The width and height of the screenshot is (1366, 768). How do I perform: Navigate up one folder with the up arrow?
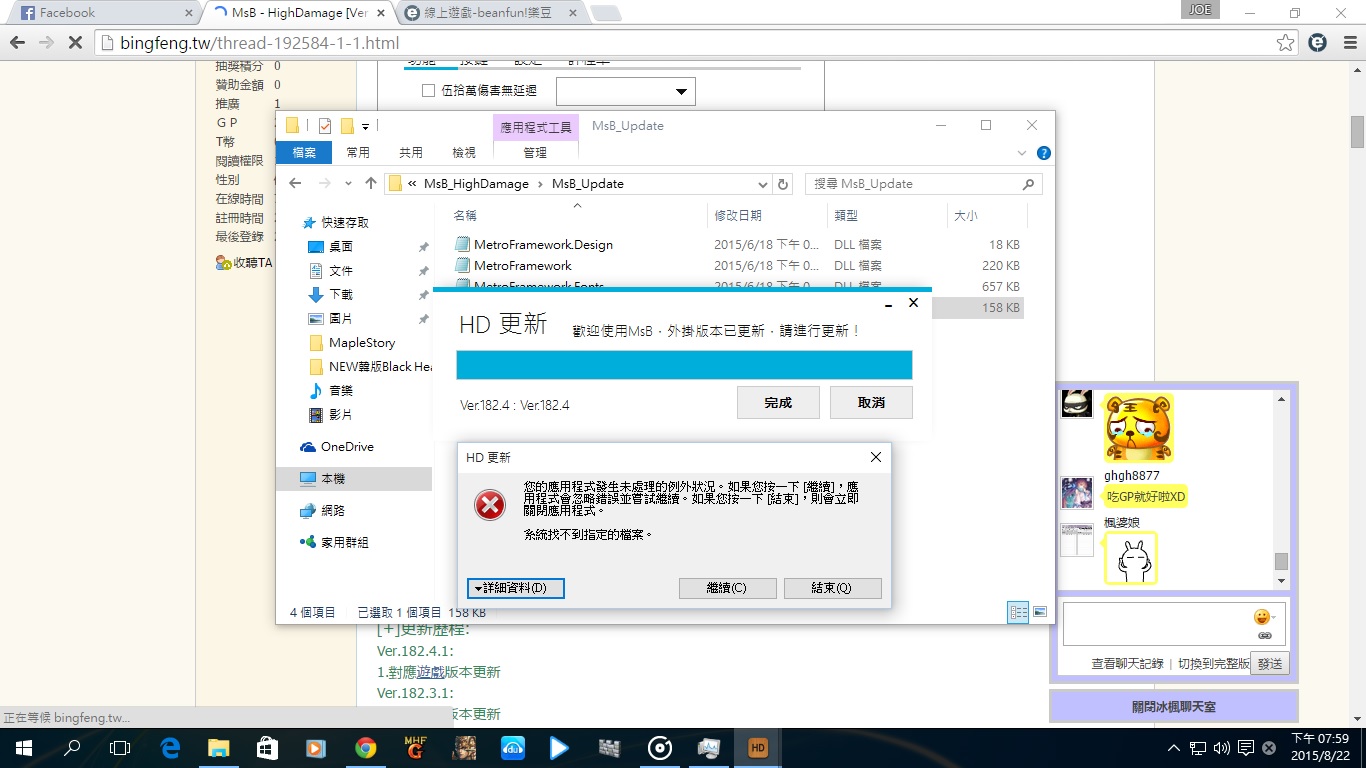(x=373, y=183)
